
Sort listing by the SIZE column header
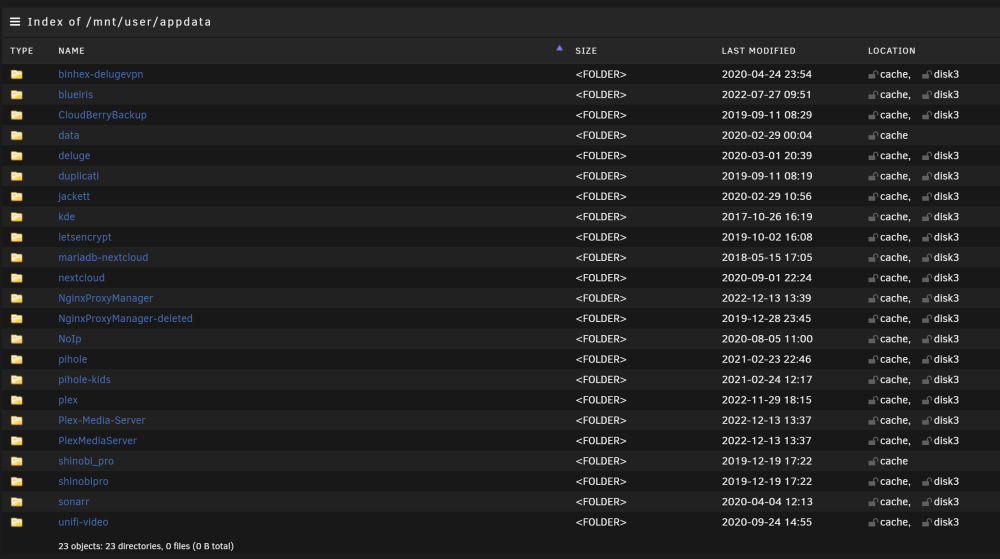click(x=586, y=51)
